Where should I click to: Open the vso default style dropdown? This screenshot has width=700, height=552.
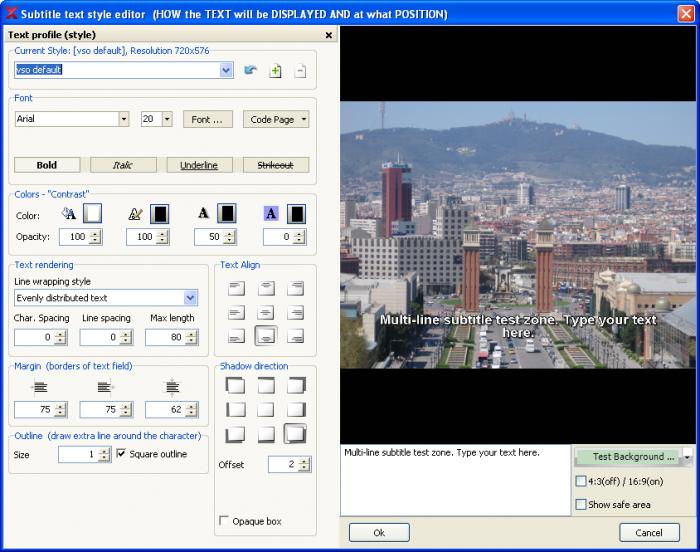click(x=226, y=70)
